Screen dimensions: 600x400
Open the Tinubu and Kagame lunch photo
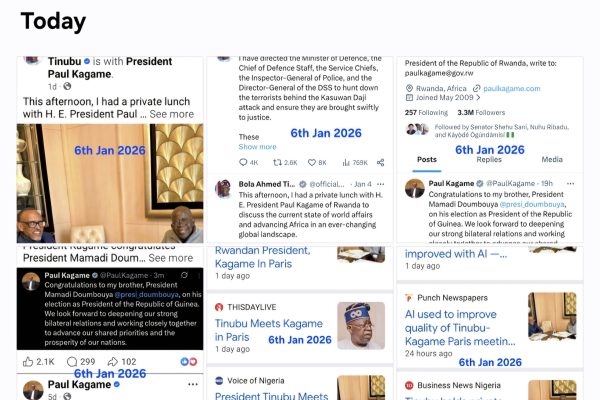(110, 183)
